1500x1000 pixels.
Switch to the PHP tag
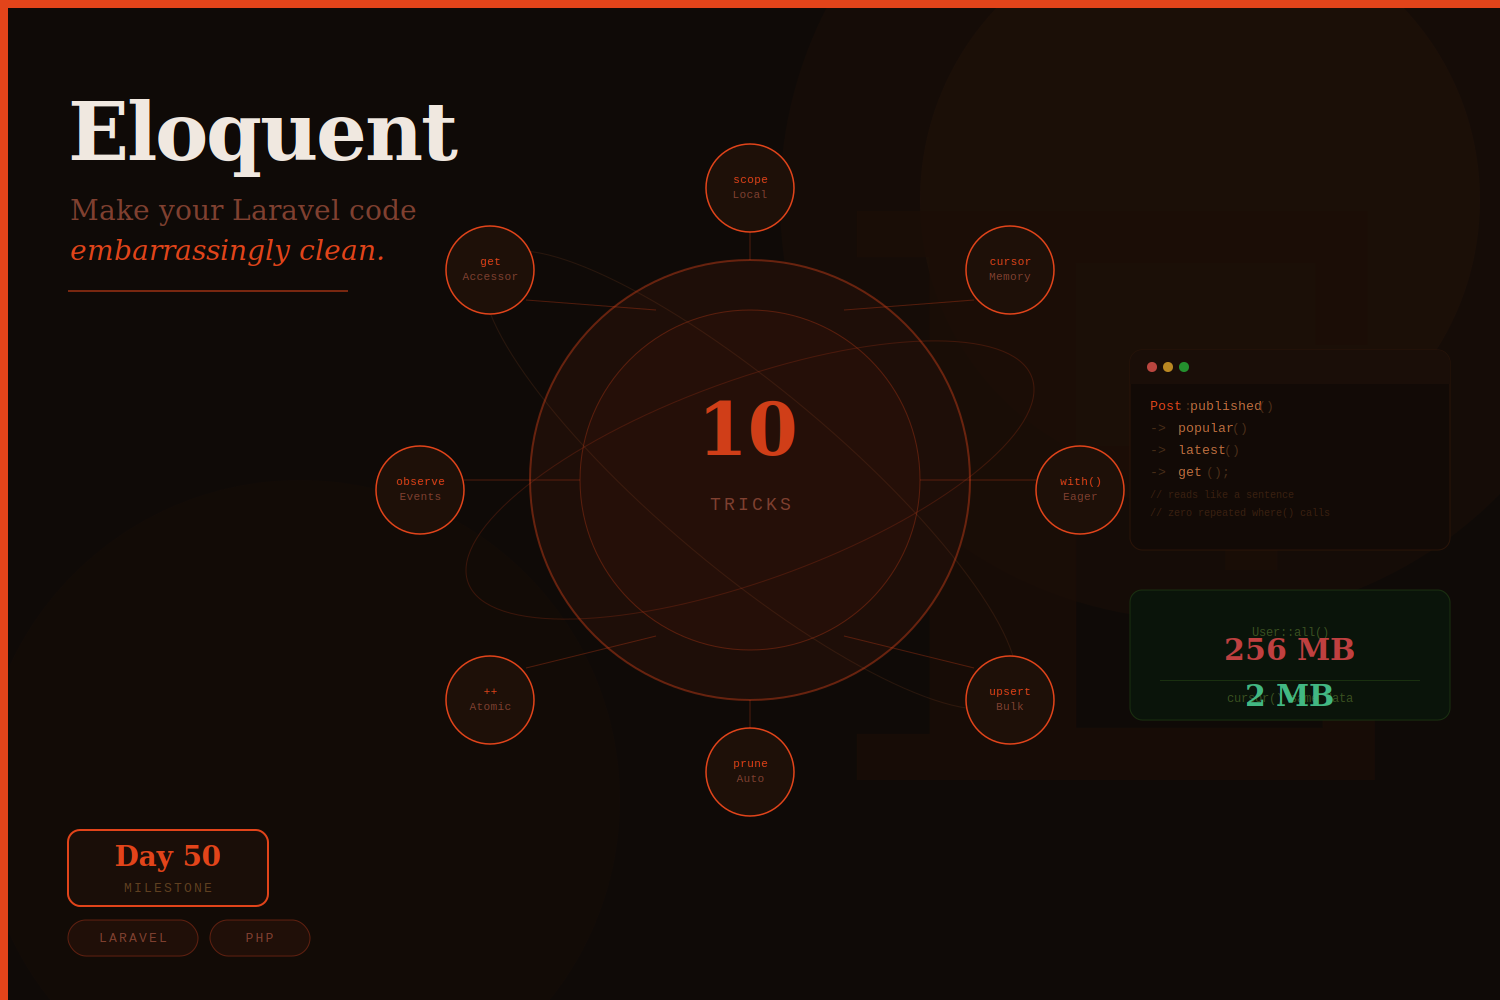point(259,937)
